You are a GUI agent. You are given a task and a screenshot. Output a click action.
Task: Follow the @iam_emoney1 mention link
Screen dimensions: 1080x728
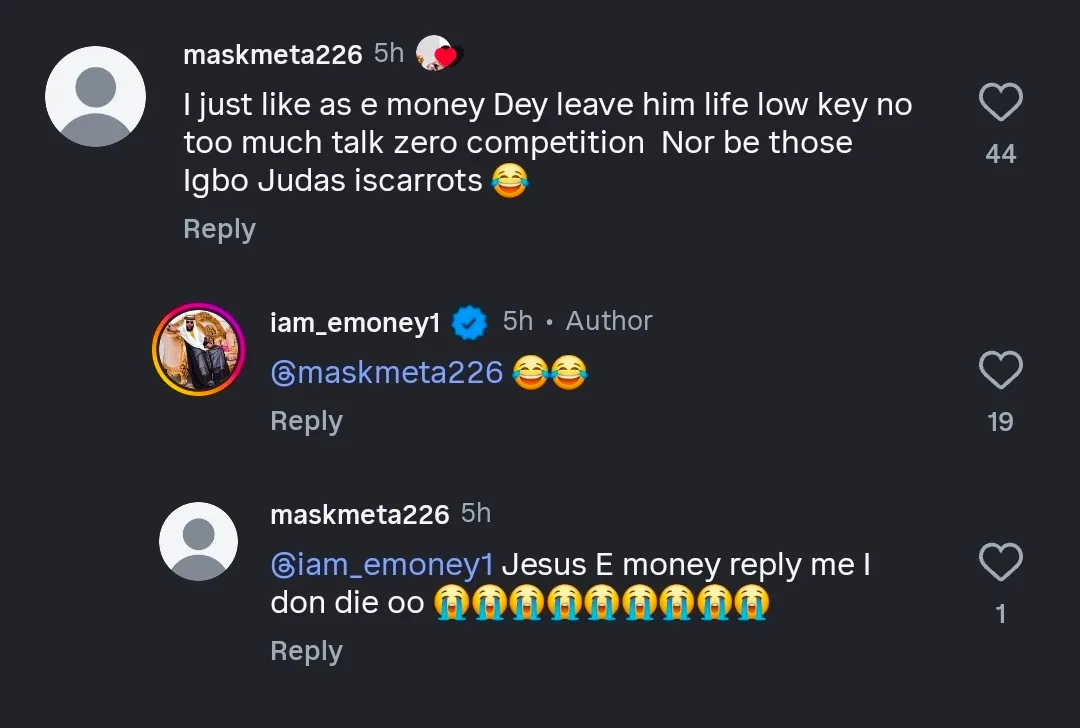pyautogui.click(x=382, y=565)
